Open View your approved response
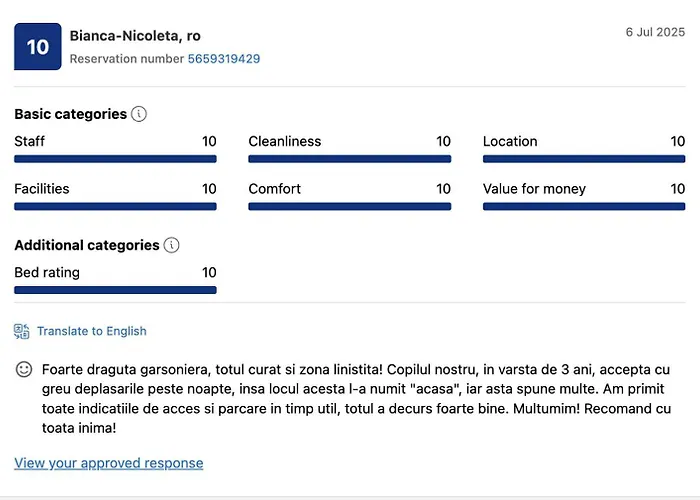700x500 pixels. [108, 463]
